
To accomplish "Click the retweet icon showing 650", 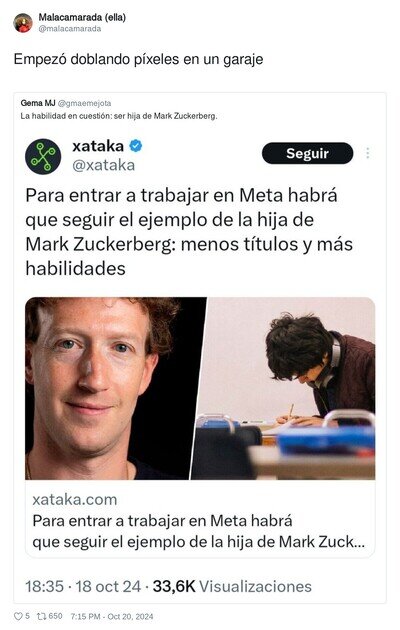I will coord(41,616).
